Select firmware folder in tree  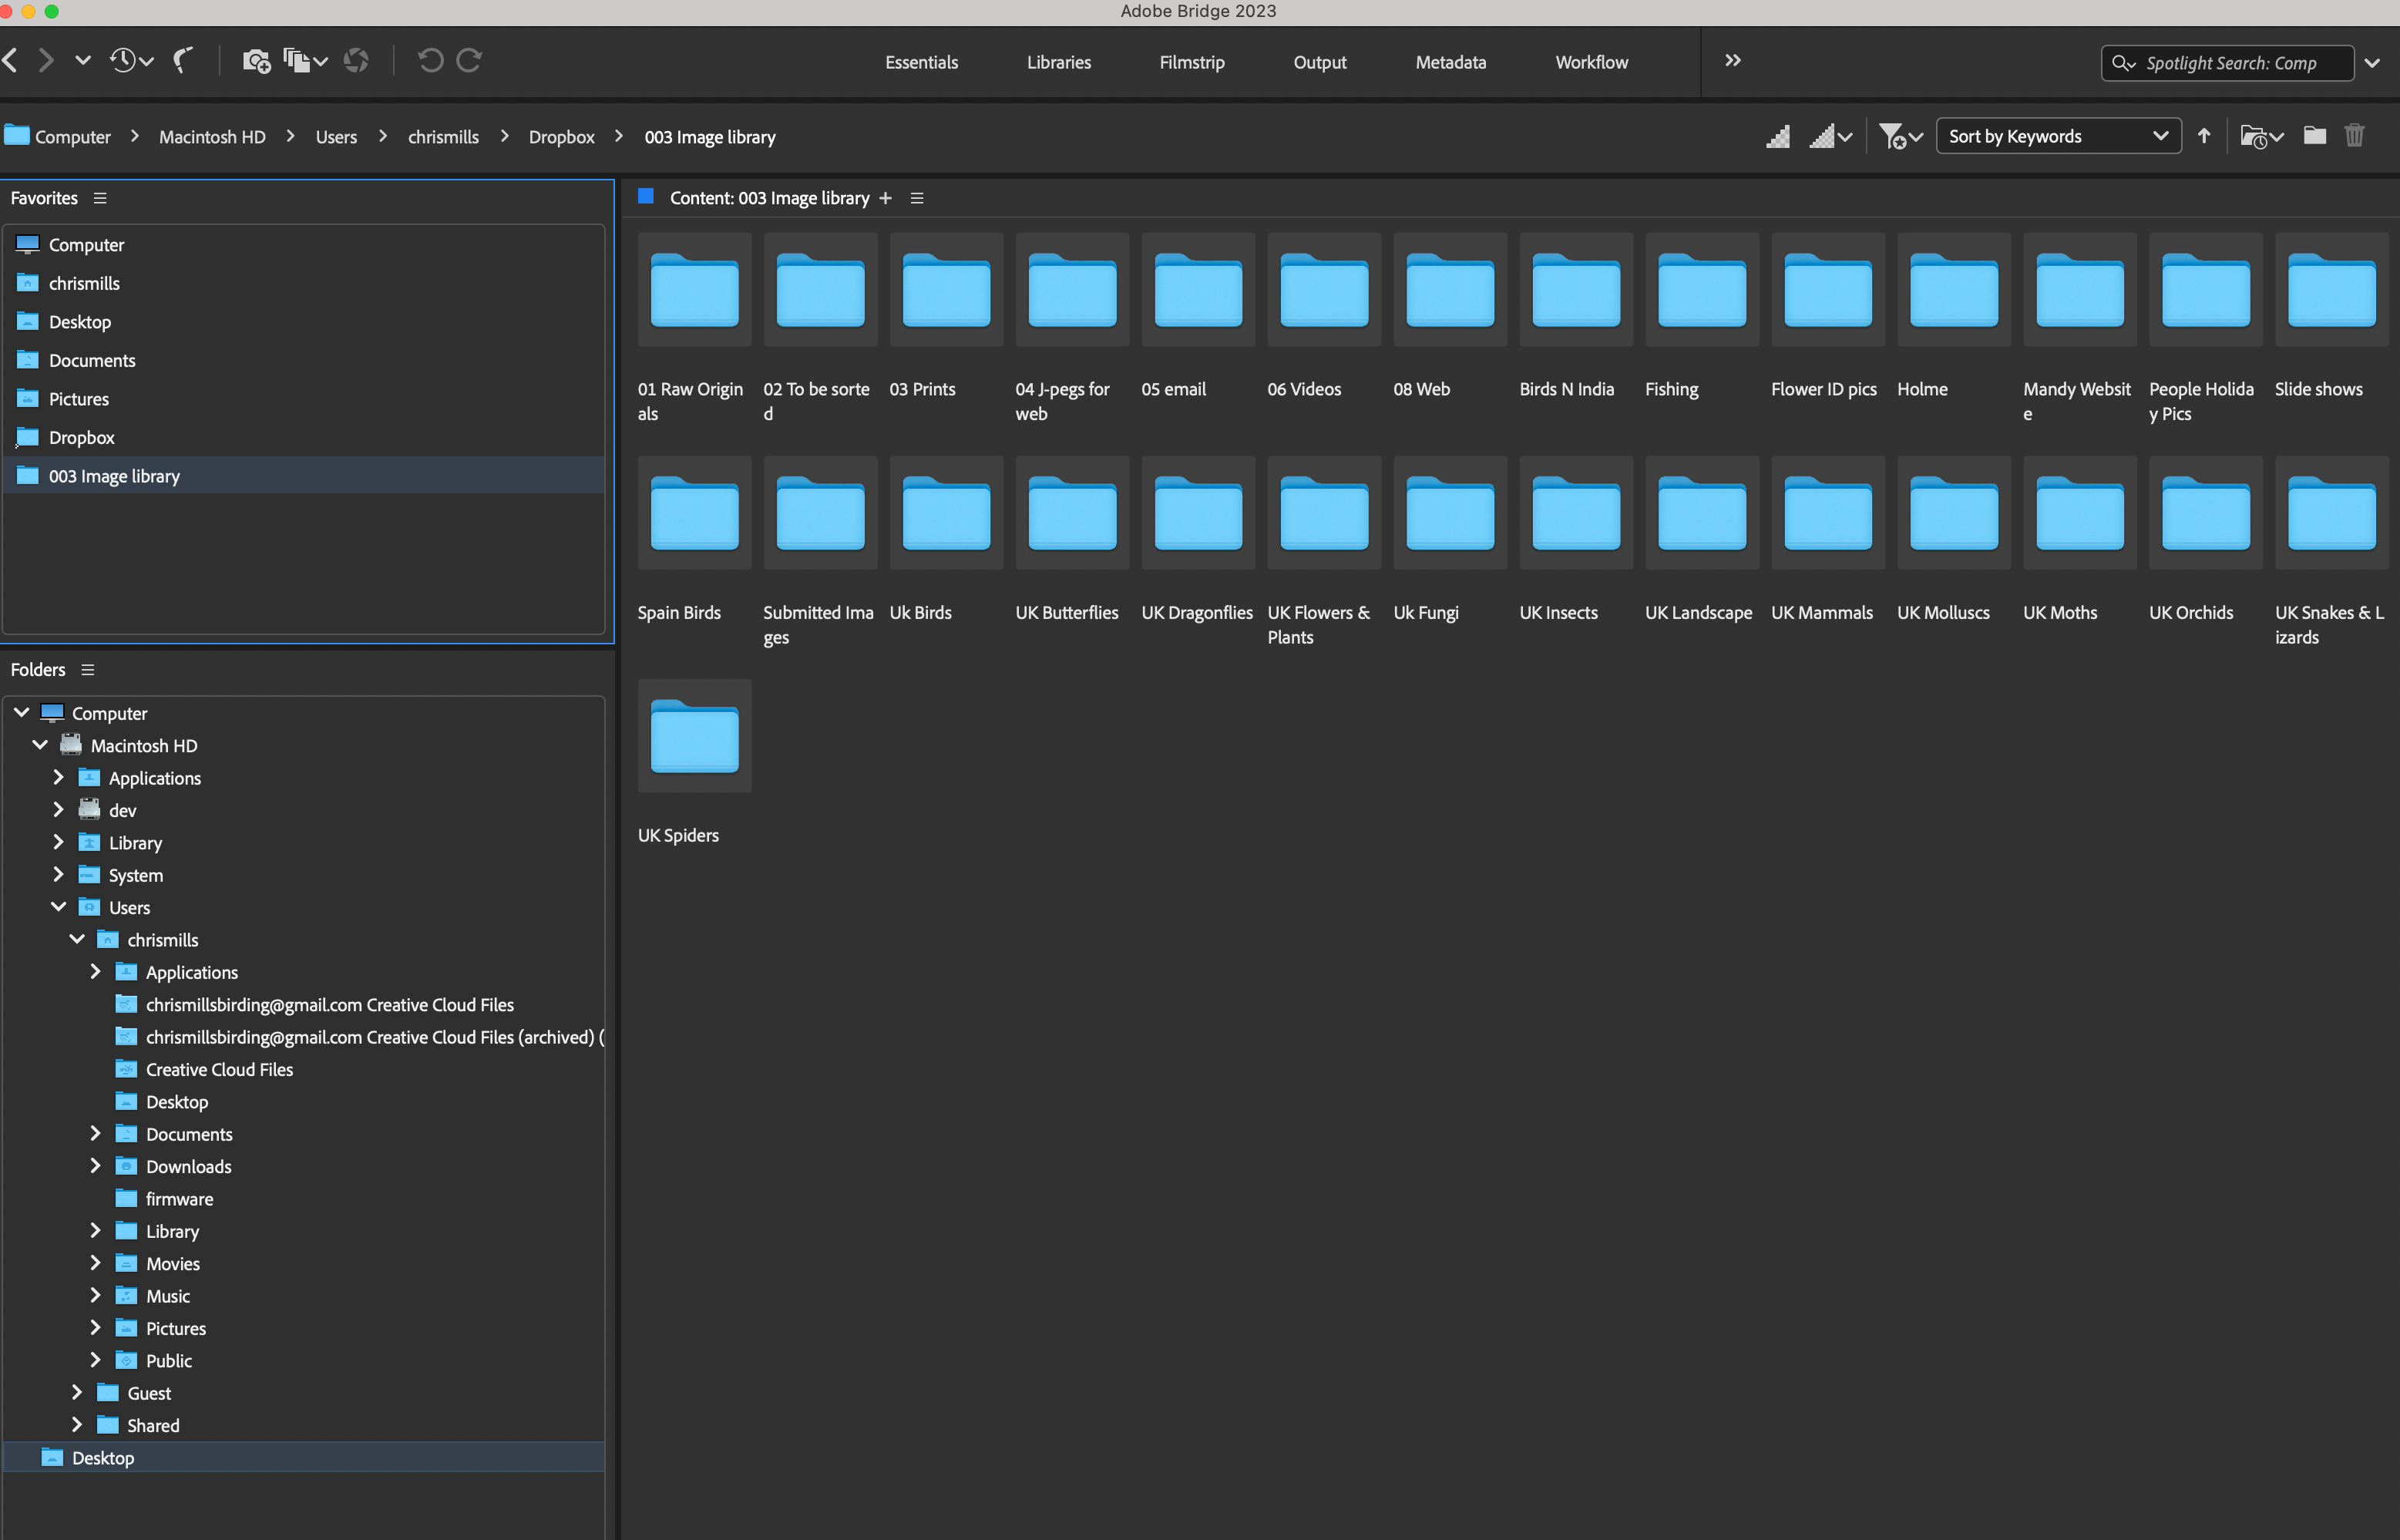pos(179,1199)
